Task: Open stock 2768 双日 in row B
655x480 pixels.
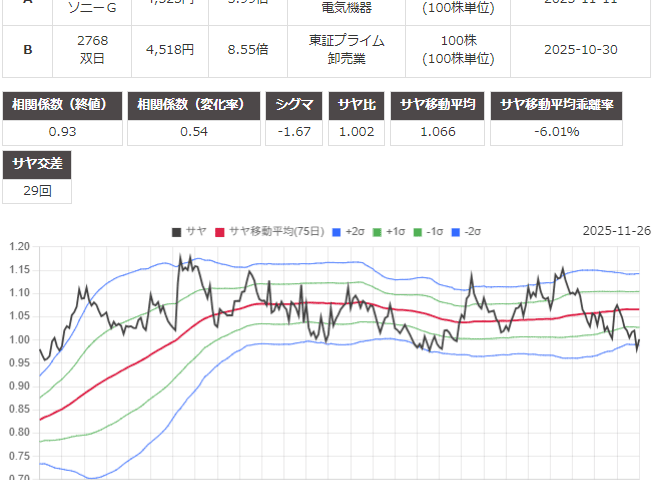Action: click(95, 49)
